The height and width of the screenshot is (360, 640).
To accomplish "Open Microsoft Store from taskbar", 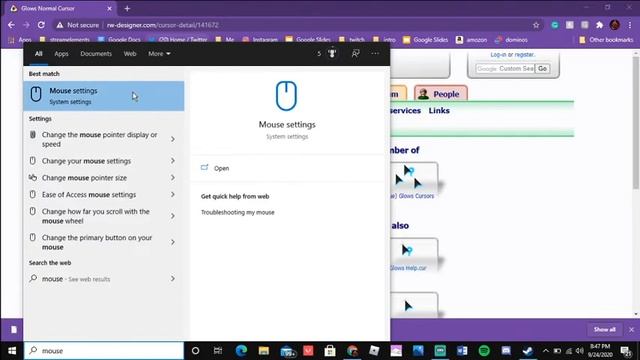I will click(330, 351).
